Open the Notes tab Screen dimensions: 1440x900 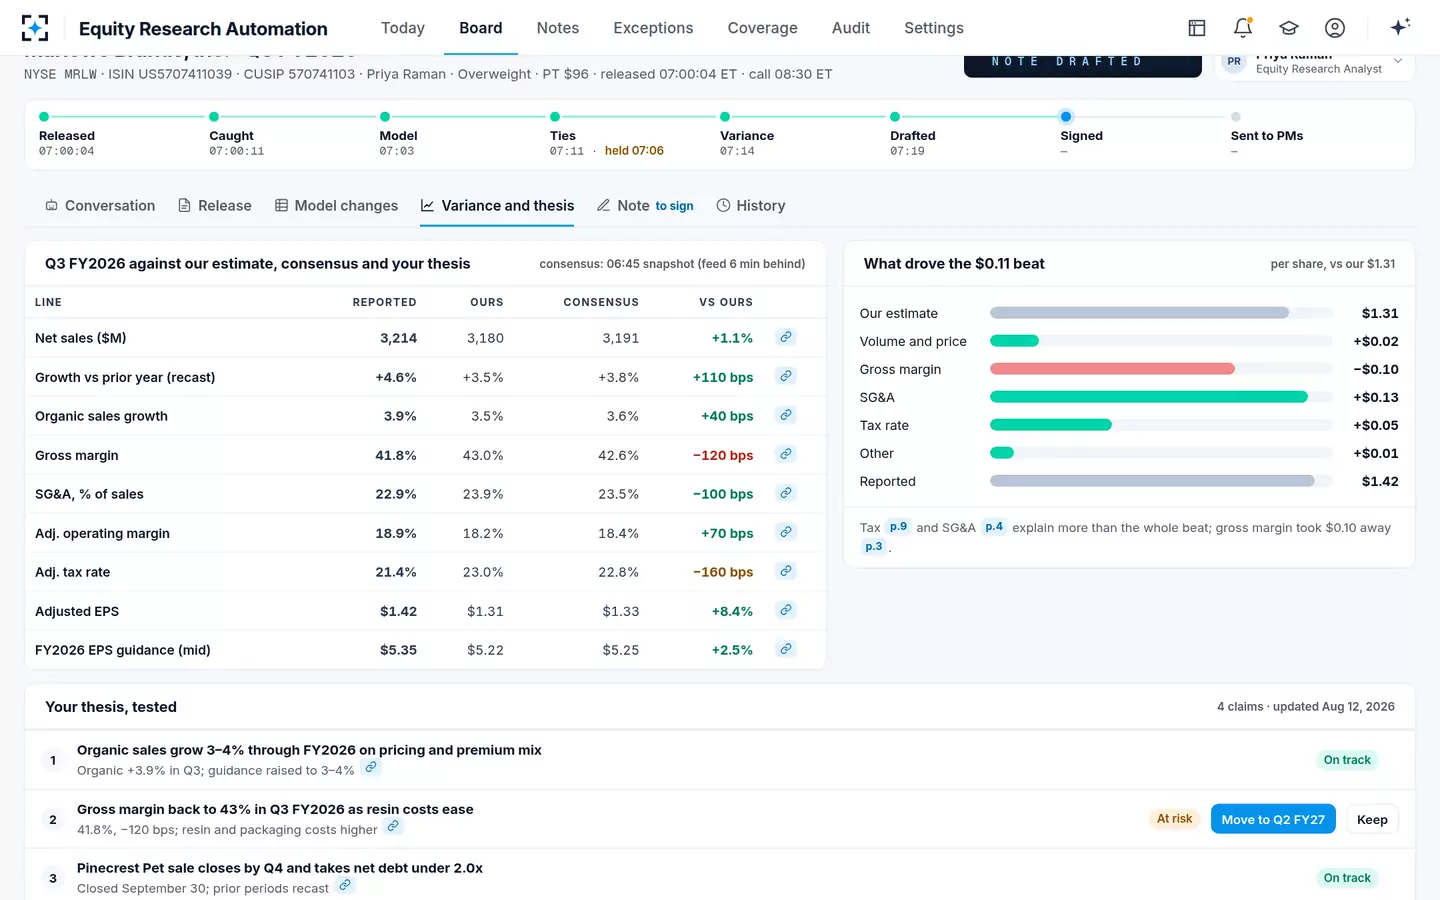[x=558, y=28]
